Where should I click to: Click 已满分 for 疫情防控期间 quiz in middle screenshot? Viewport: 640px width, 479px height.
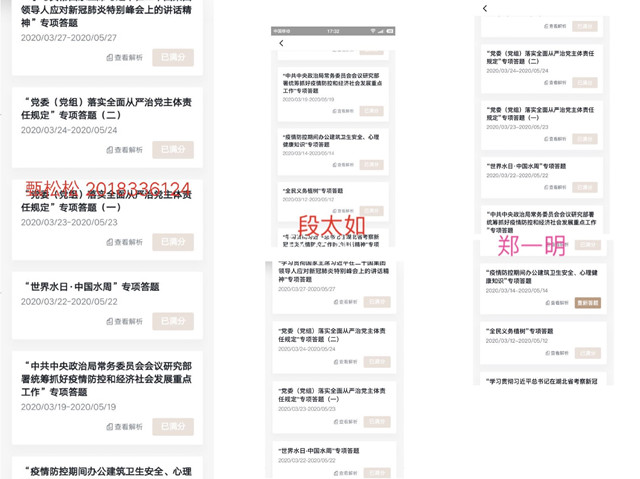coord(371,165)
